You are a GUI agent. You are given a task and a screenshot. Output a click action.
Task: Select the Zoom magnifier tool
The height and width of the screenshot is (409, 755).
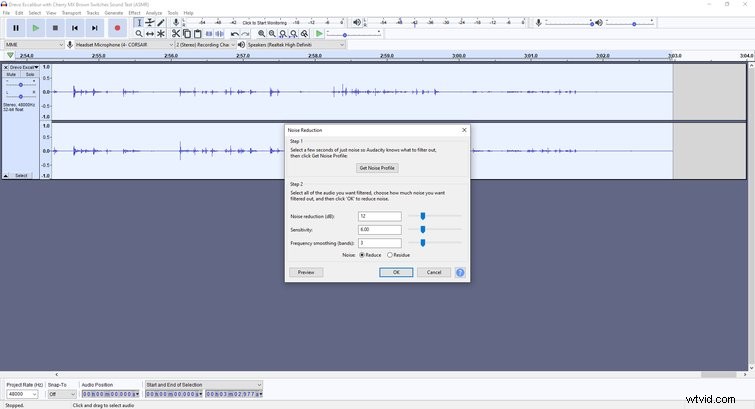(x=139, y=34)
